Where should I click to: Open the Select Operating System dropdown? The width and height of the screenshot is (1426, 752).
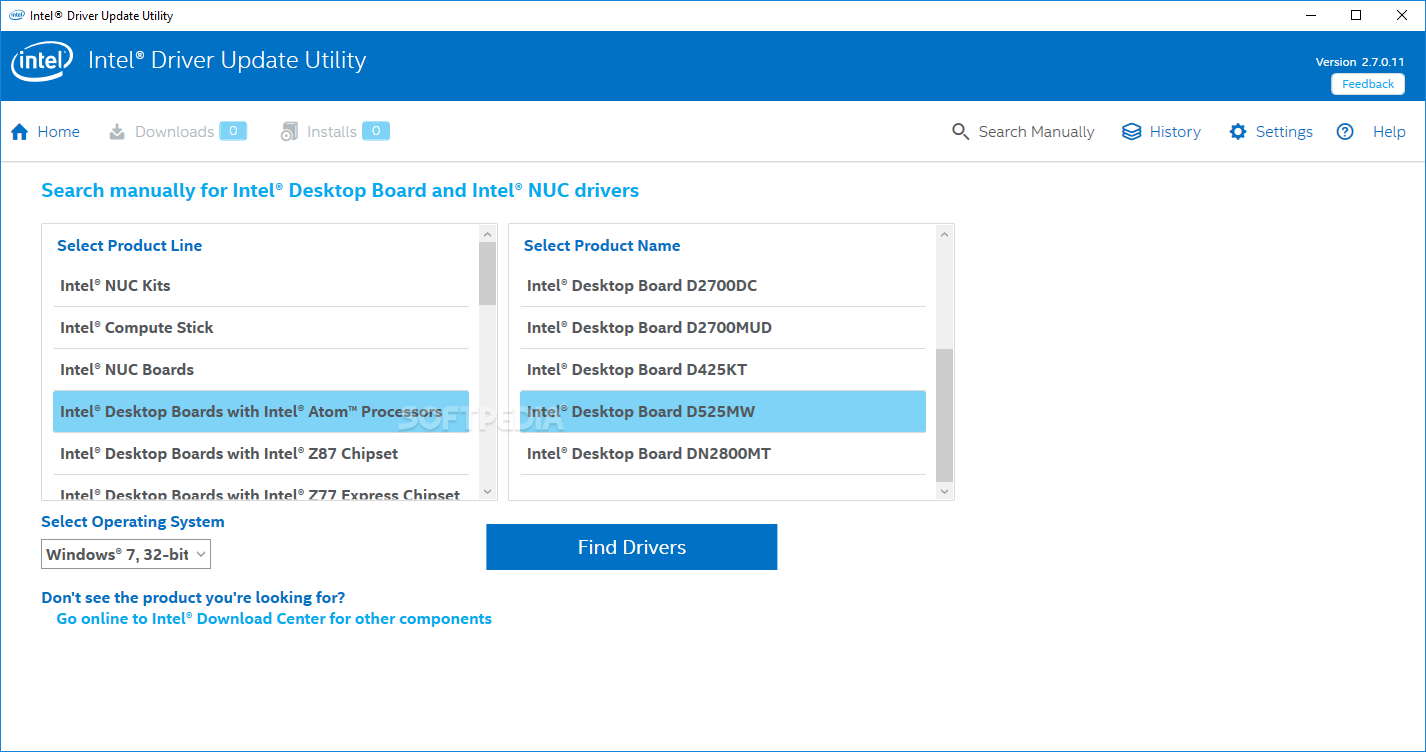(126, 554)
